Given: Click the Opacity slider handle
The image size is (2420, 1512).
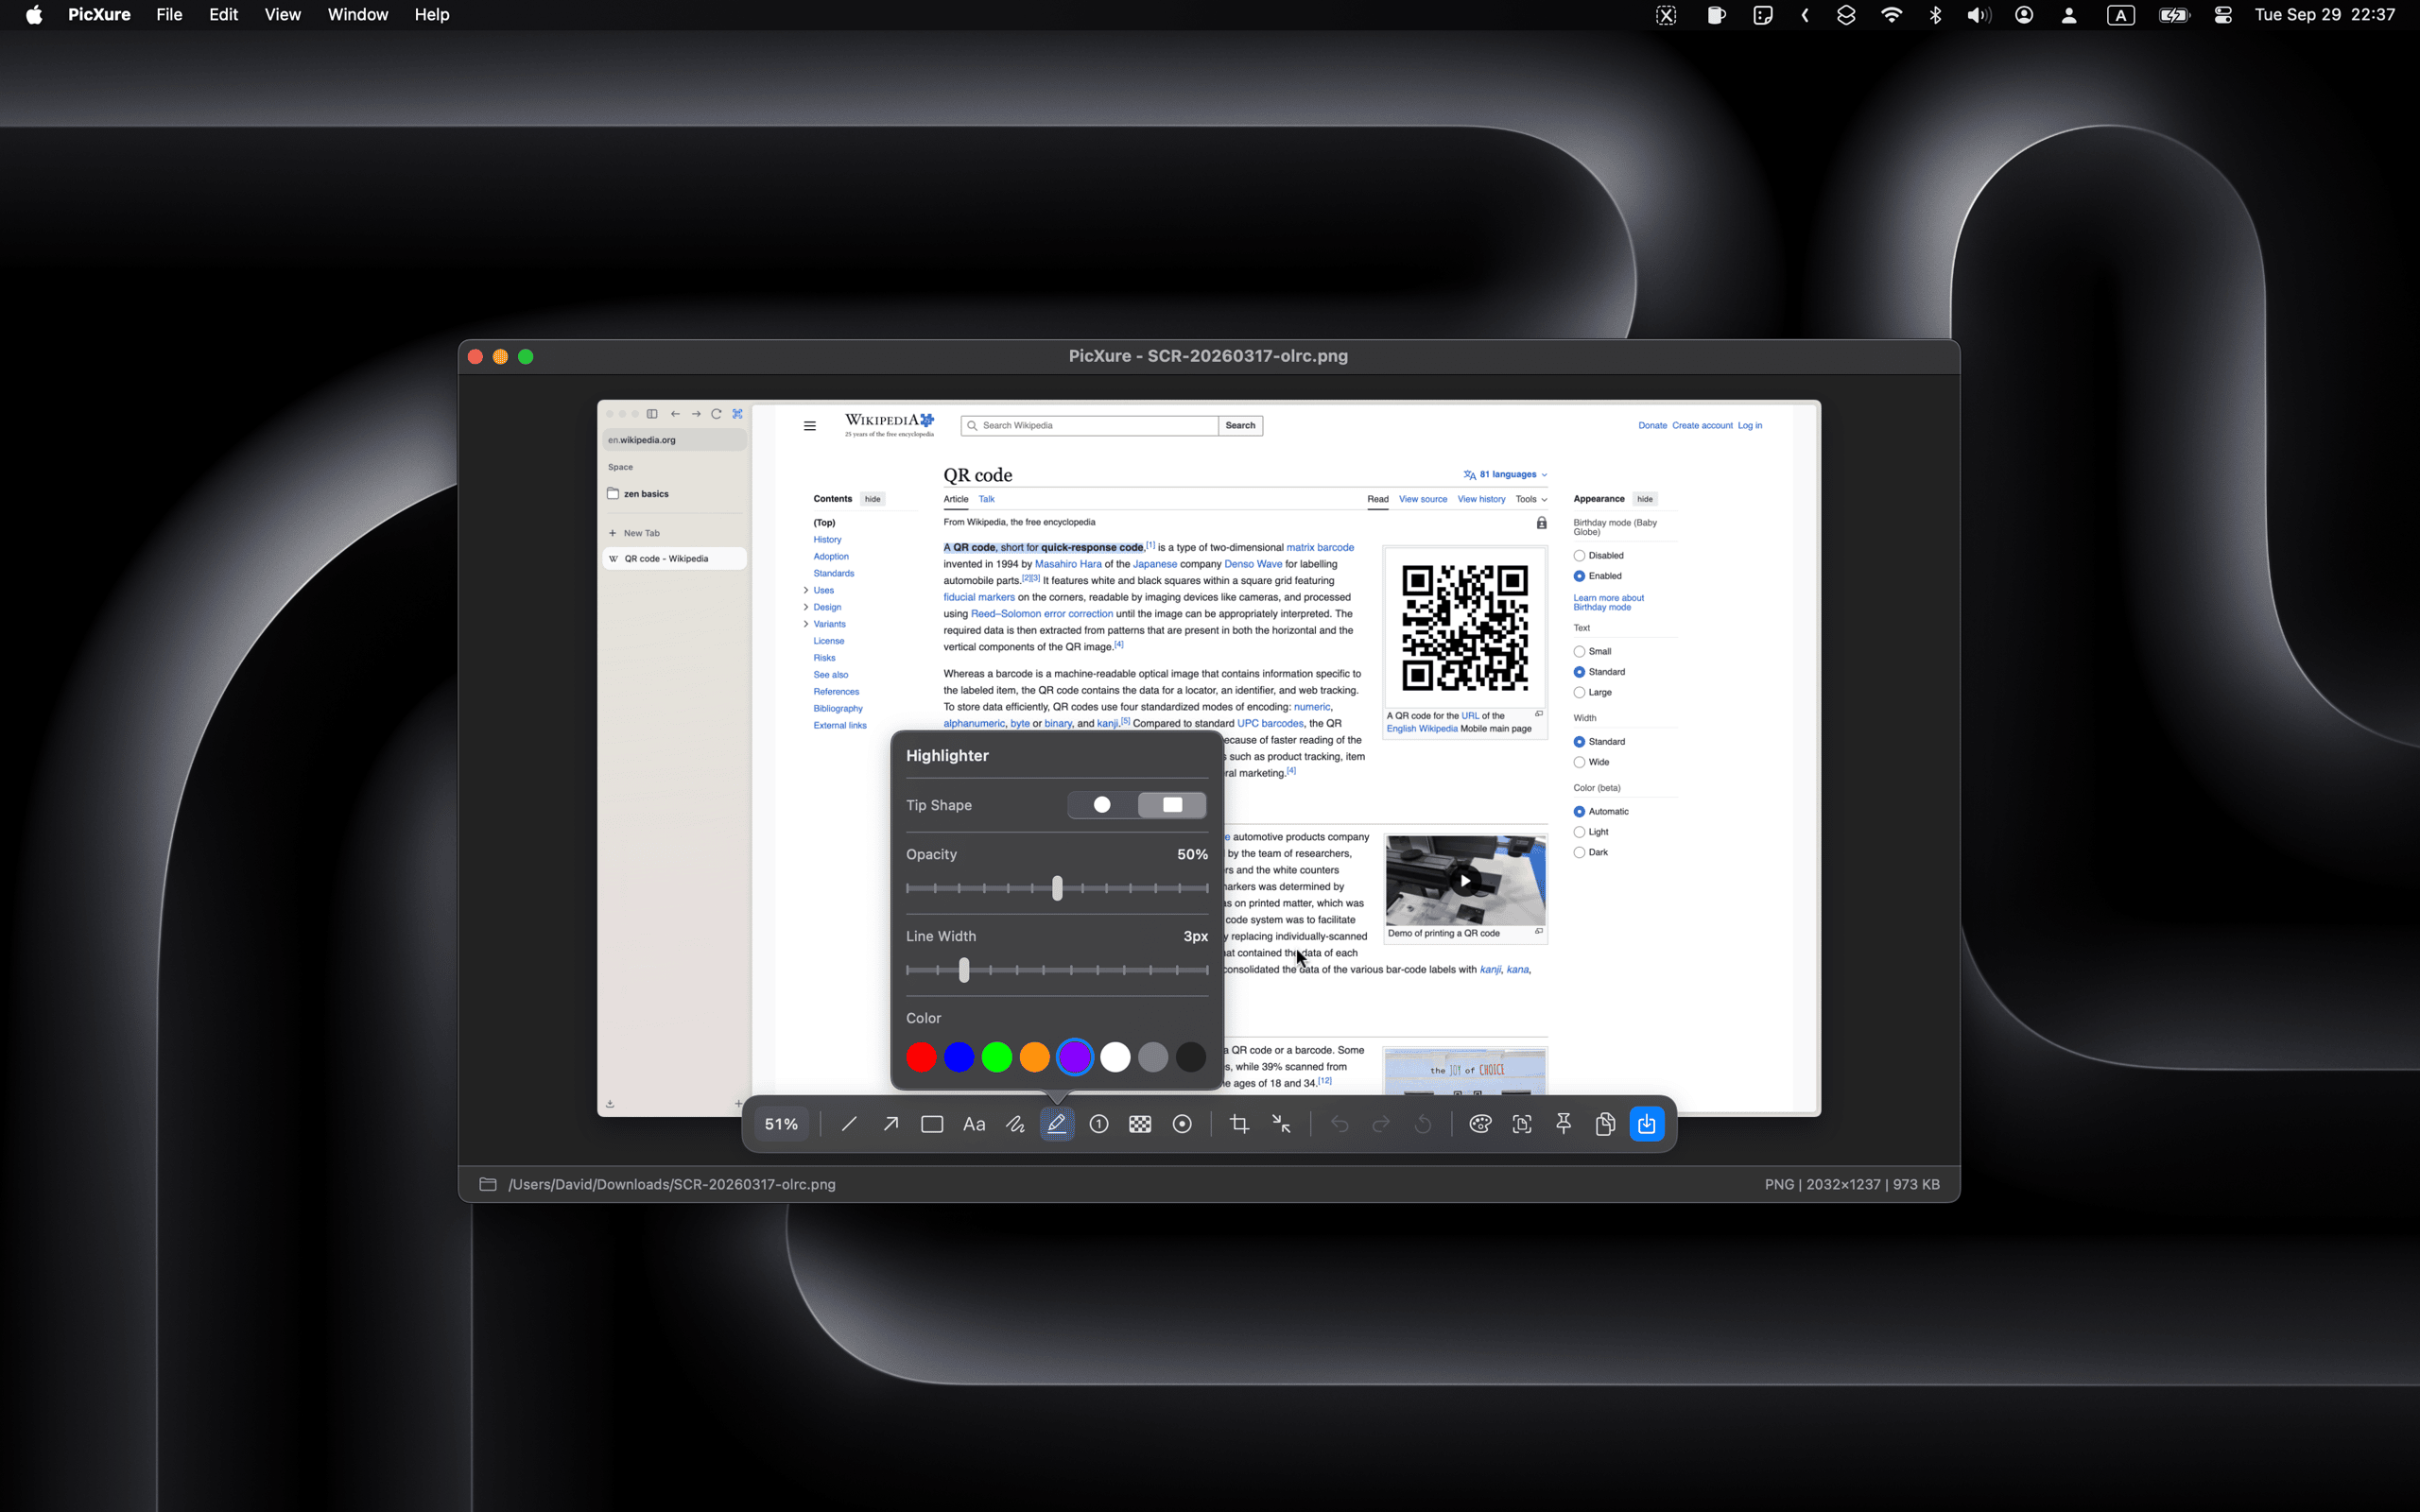Looking at the screenshot, I should (1057, 888).
